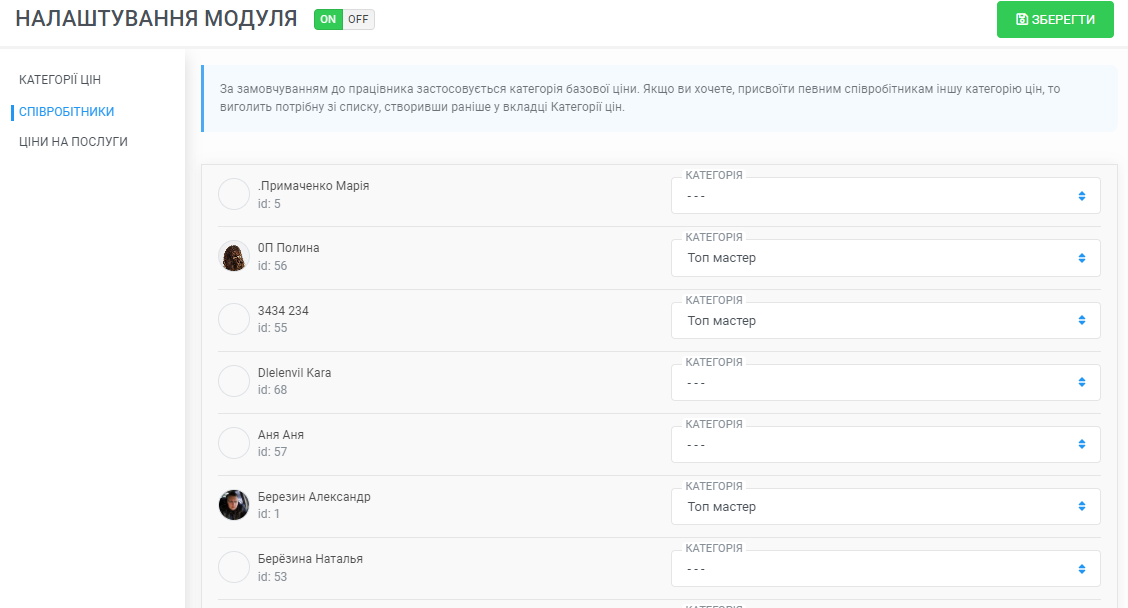Open category dropdown for 3434 234
1128x608 pixels.
point(886,320)
